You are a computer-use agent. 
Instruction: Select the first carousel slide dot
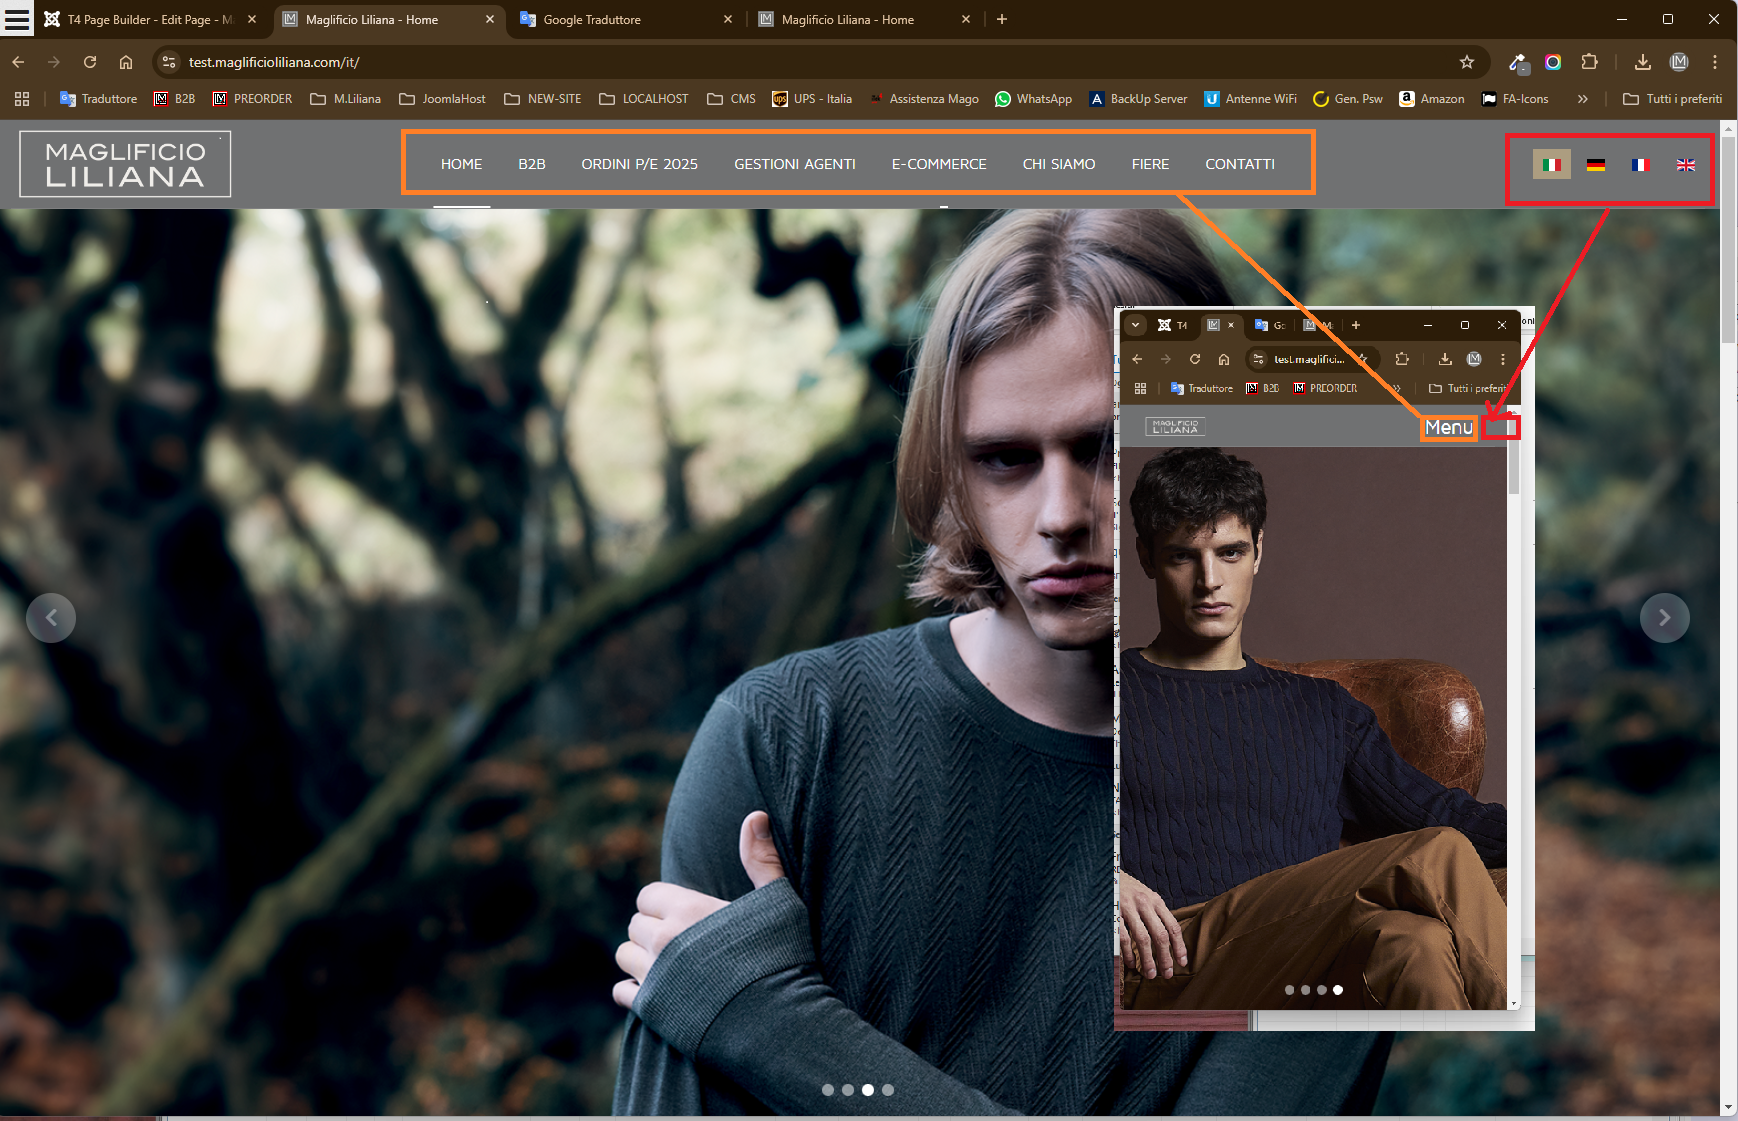(827, 1090)
